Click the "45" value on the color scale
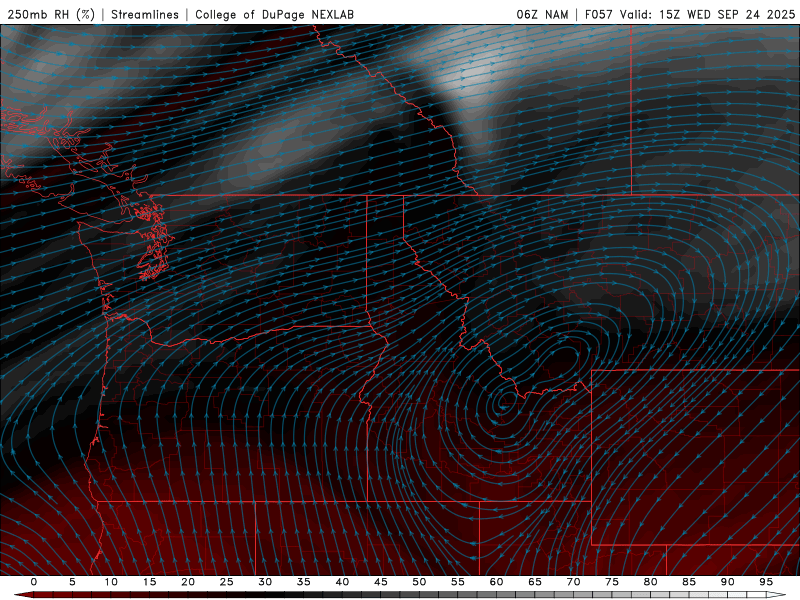The image size is (800, 600). [381, 582]
